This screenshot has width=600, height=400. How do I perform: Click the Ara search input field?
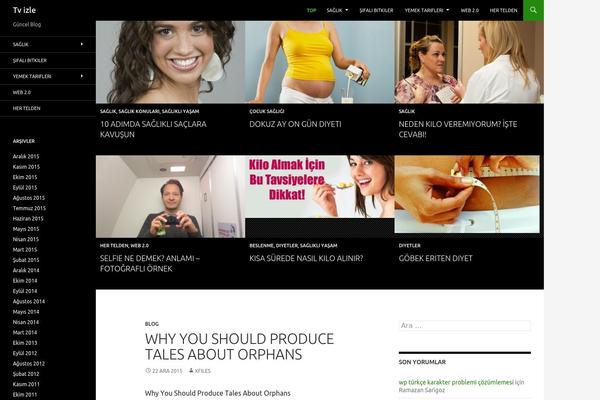[465, 325]
